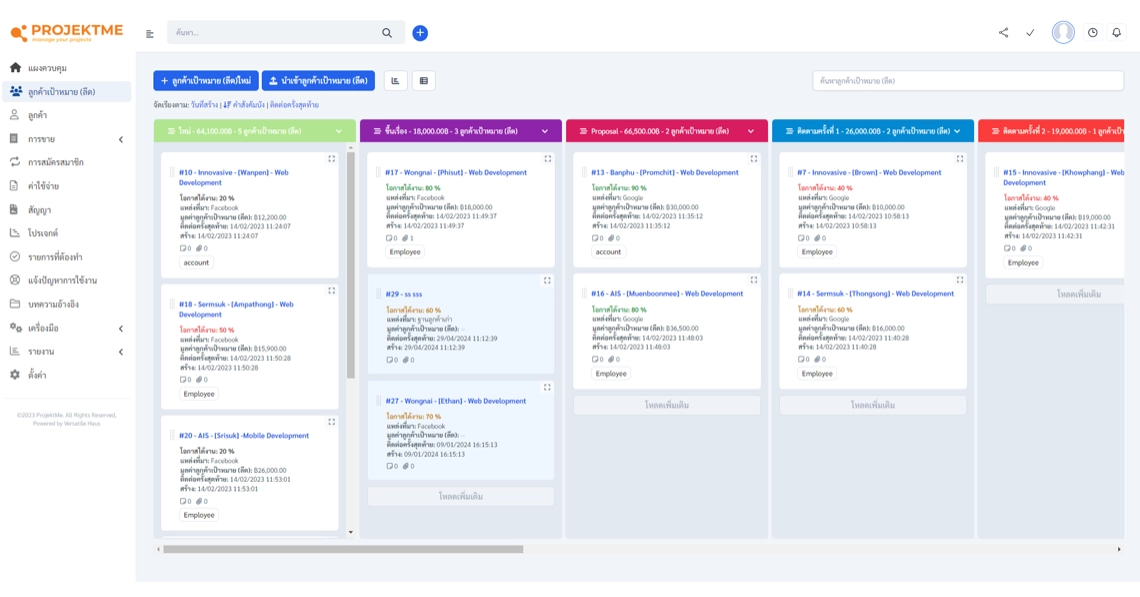This screenshot has height=597, width=1140.
Task: Switch to chart view icon
Action: [x=396, y=81]
